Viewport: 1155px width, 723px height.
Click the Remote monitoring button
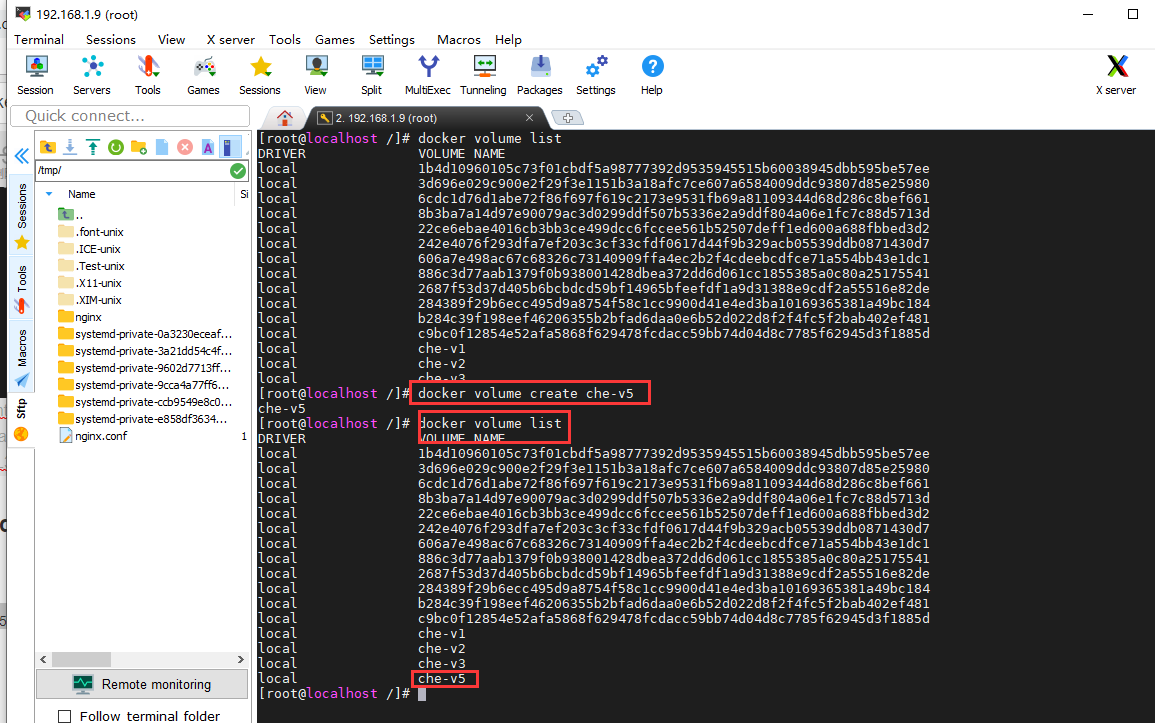point(142,684)
